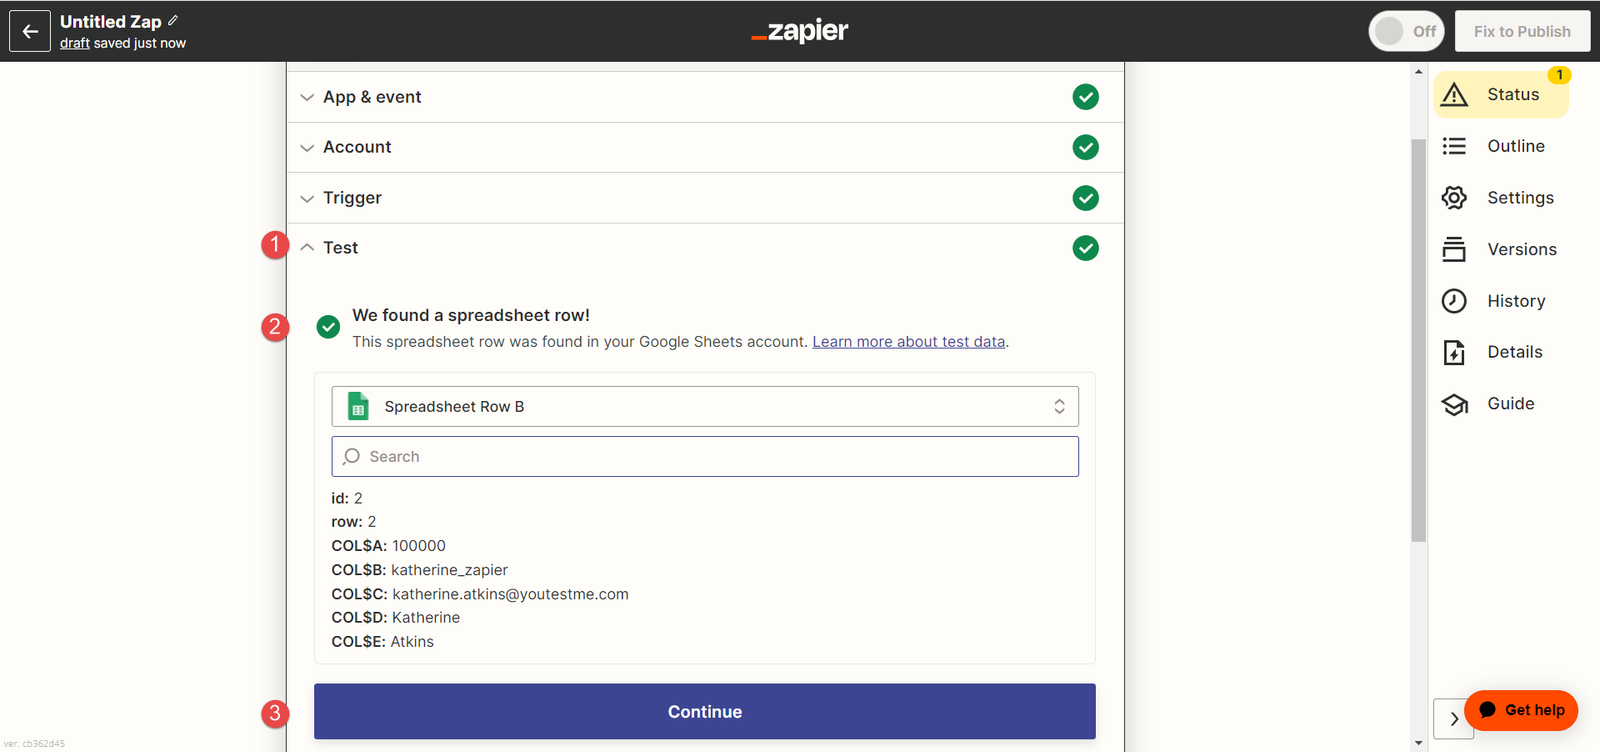Viewport: 1600px width, 752px height.
Task: Click the Search field for test data
Action: 705,457
